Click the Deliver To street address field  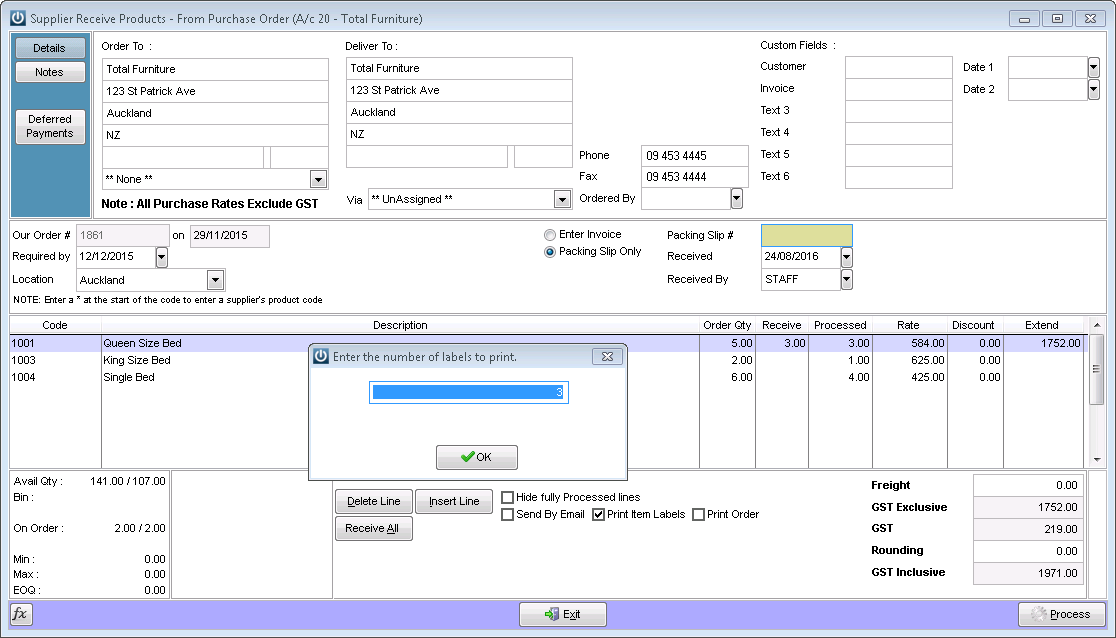459,90
